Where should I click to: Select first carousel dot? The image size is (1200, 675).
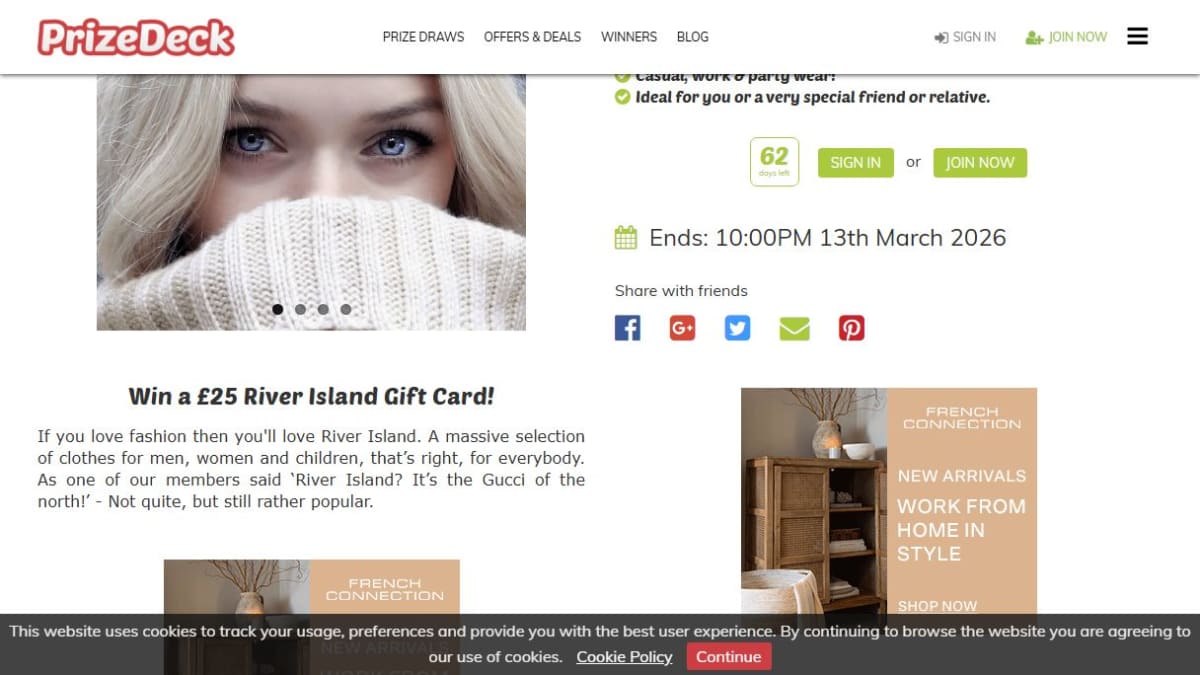coord(277,309)
